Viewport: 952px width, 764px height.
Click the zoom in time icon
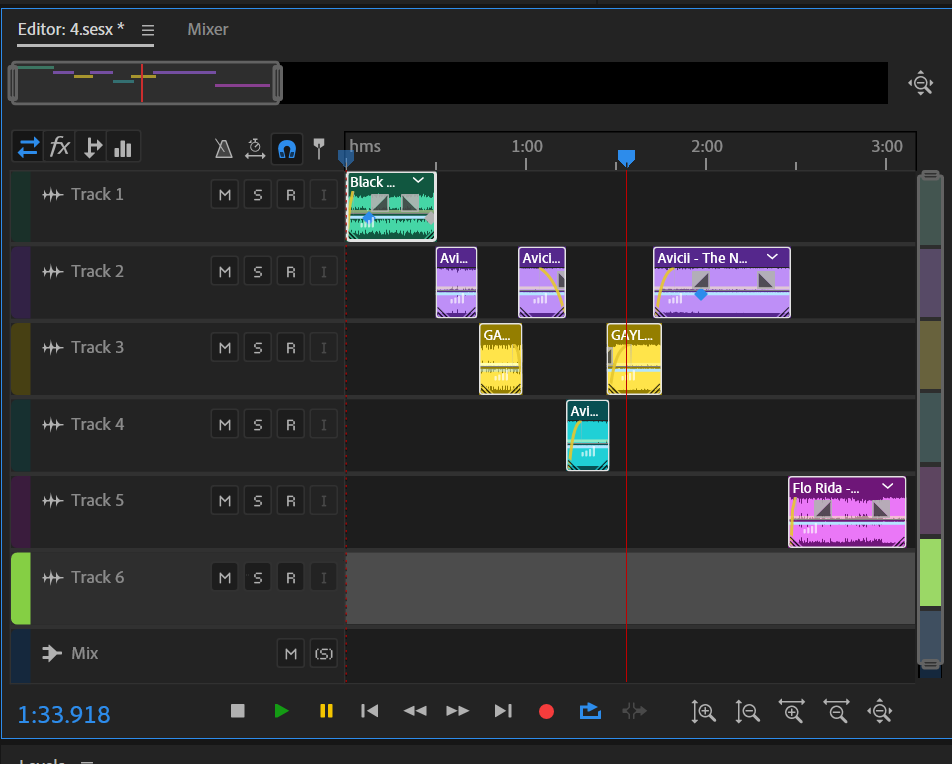793,711
